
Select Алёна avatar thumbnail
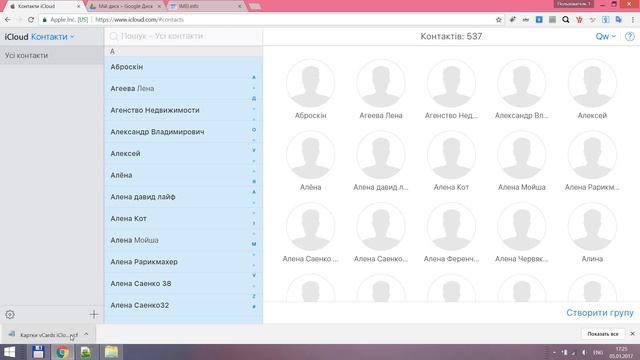[x=311, y=155]
